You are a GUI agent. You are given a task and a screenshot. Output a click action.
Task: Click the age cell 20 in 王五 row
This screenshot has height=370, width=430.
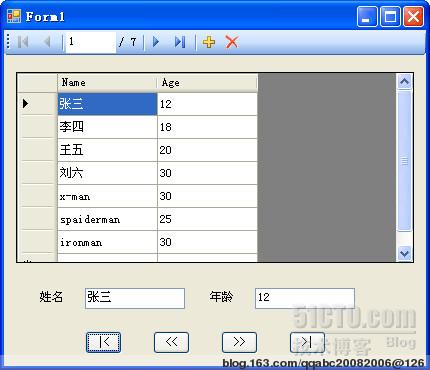[207, 150]
